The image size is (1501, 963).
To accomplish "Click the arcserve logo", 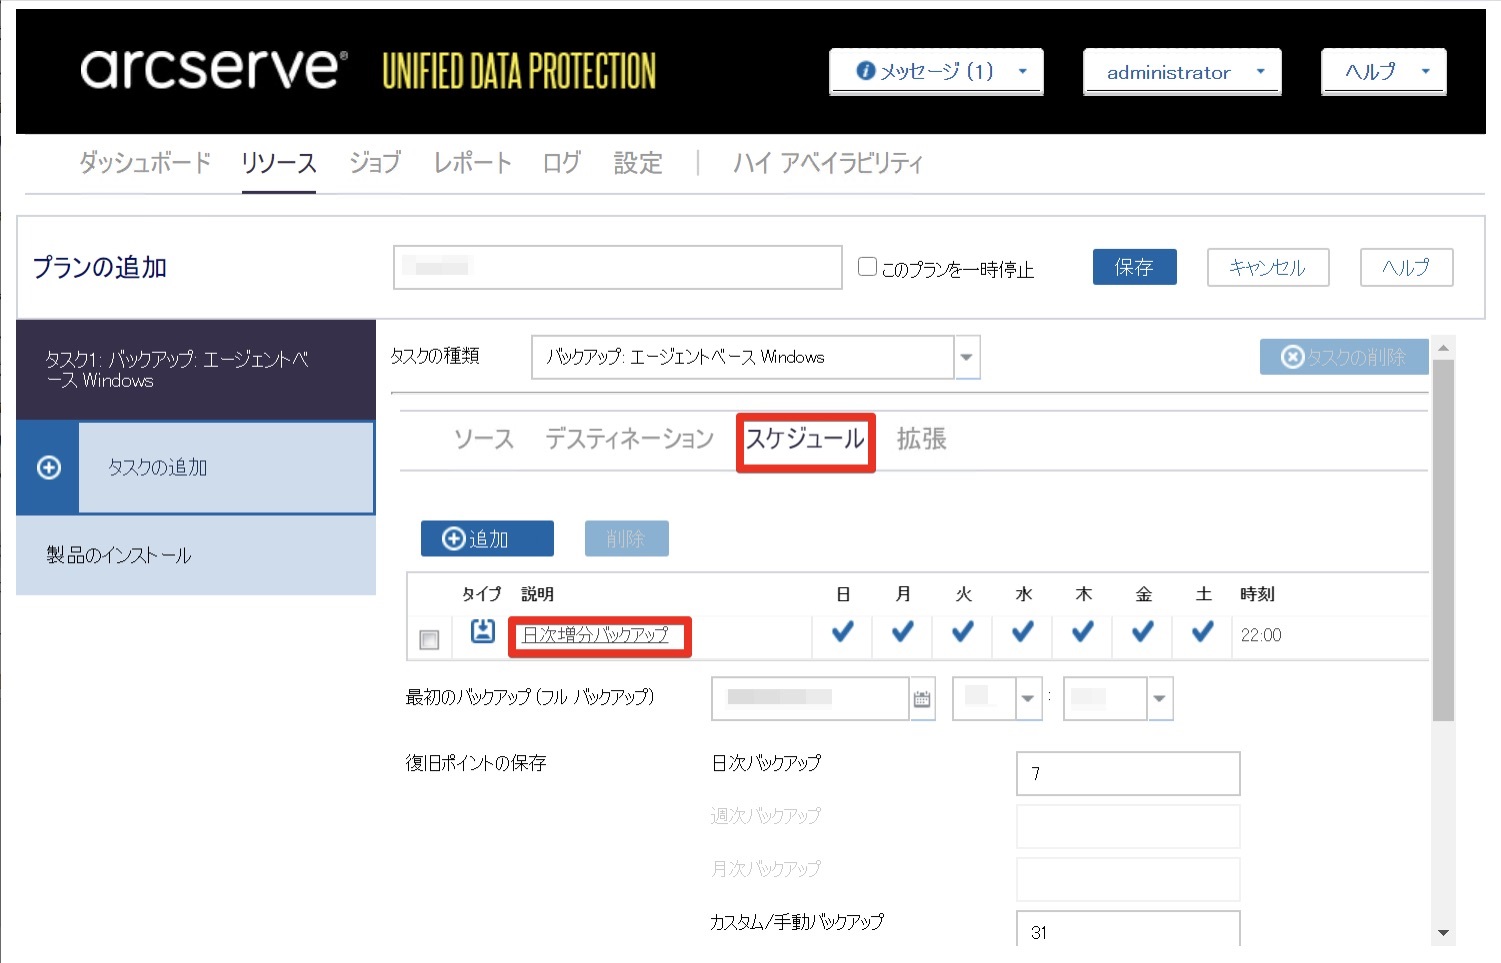I will click(x=213, y=68).
